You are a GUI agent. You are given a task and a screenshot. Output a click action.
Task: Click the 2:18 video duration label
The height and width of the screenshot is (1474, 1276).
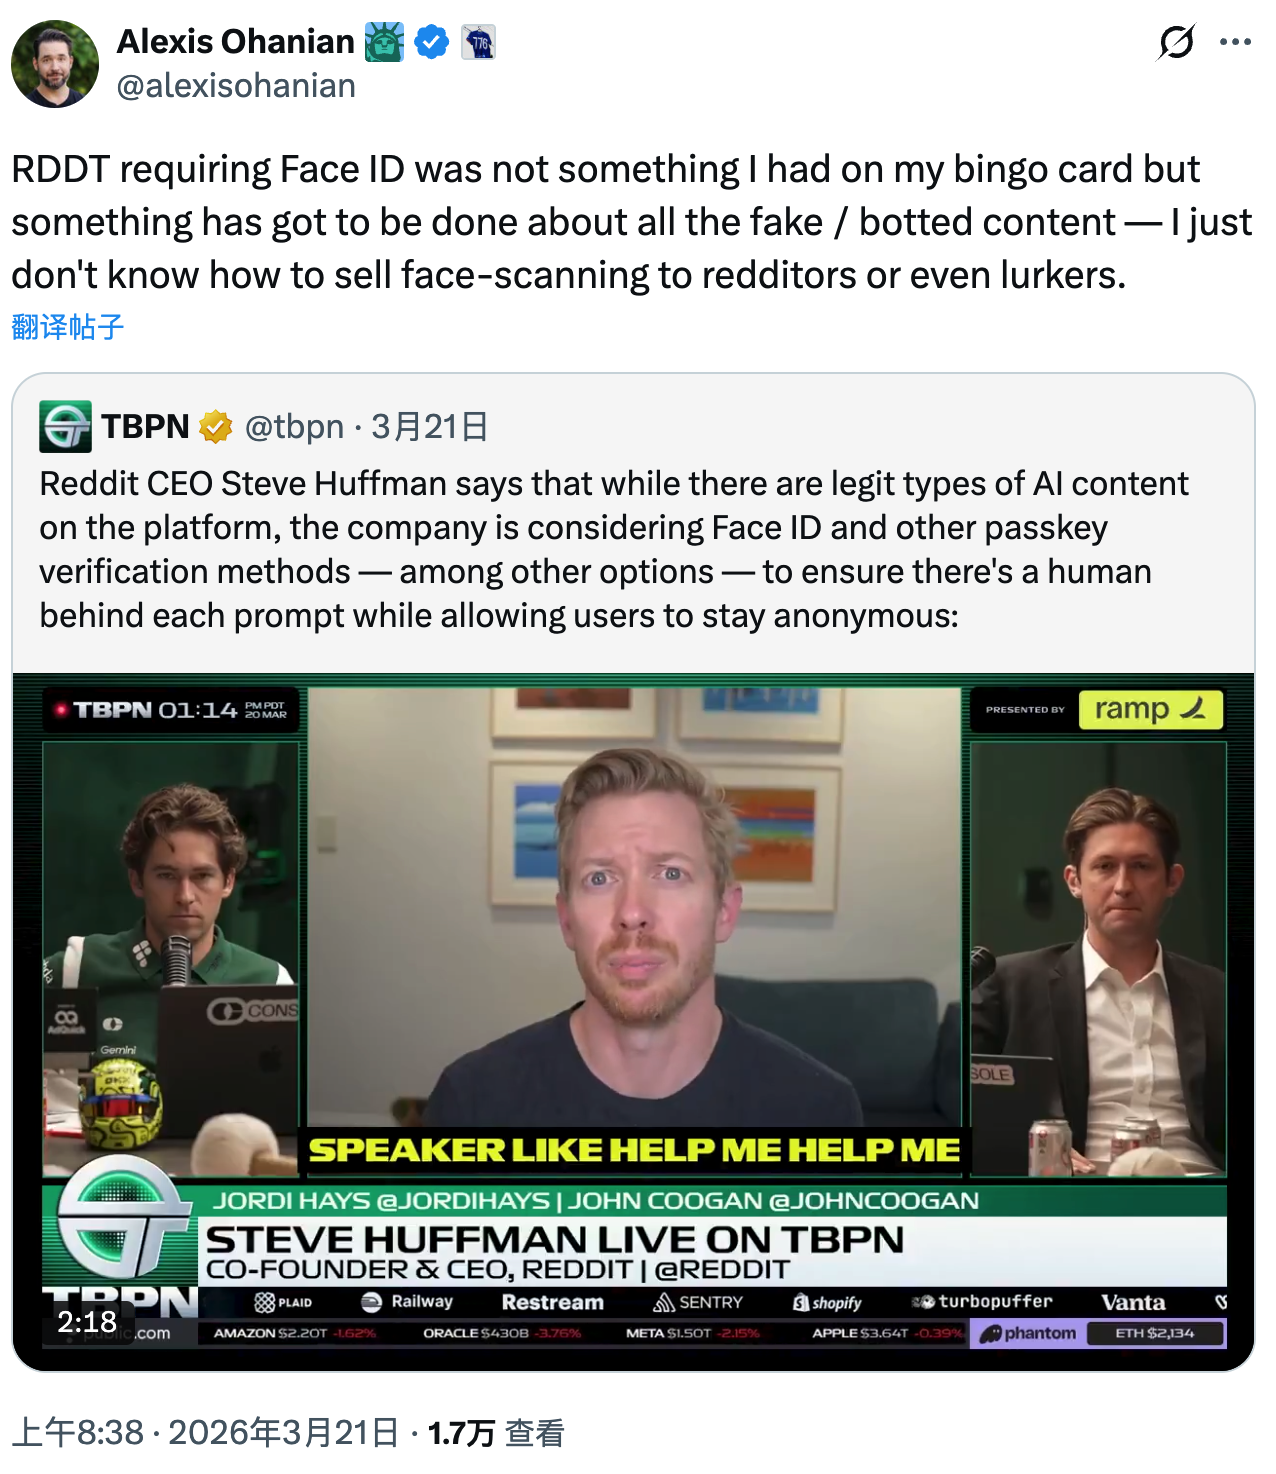point(87,1322)
